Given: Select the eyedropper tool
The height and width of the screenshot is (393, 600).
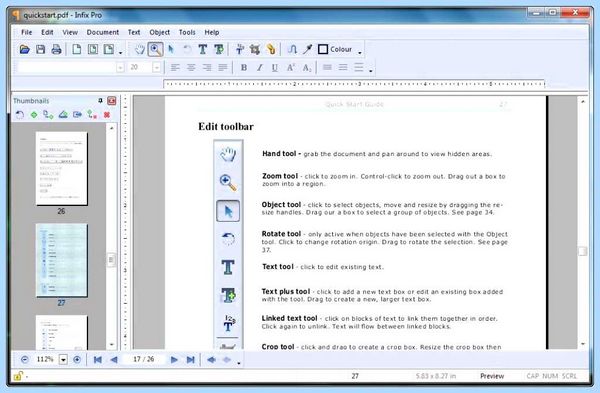Looking at the screenshot, I should [x=308, y=49].
